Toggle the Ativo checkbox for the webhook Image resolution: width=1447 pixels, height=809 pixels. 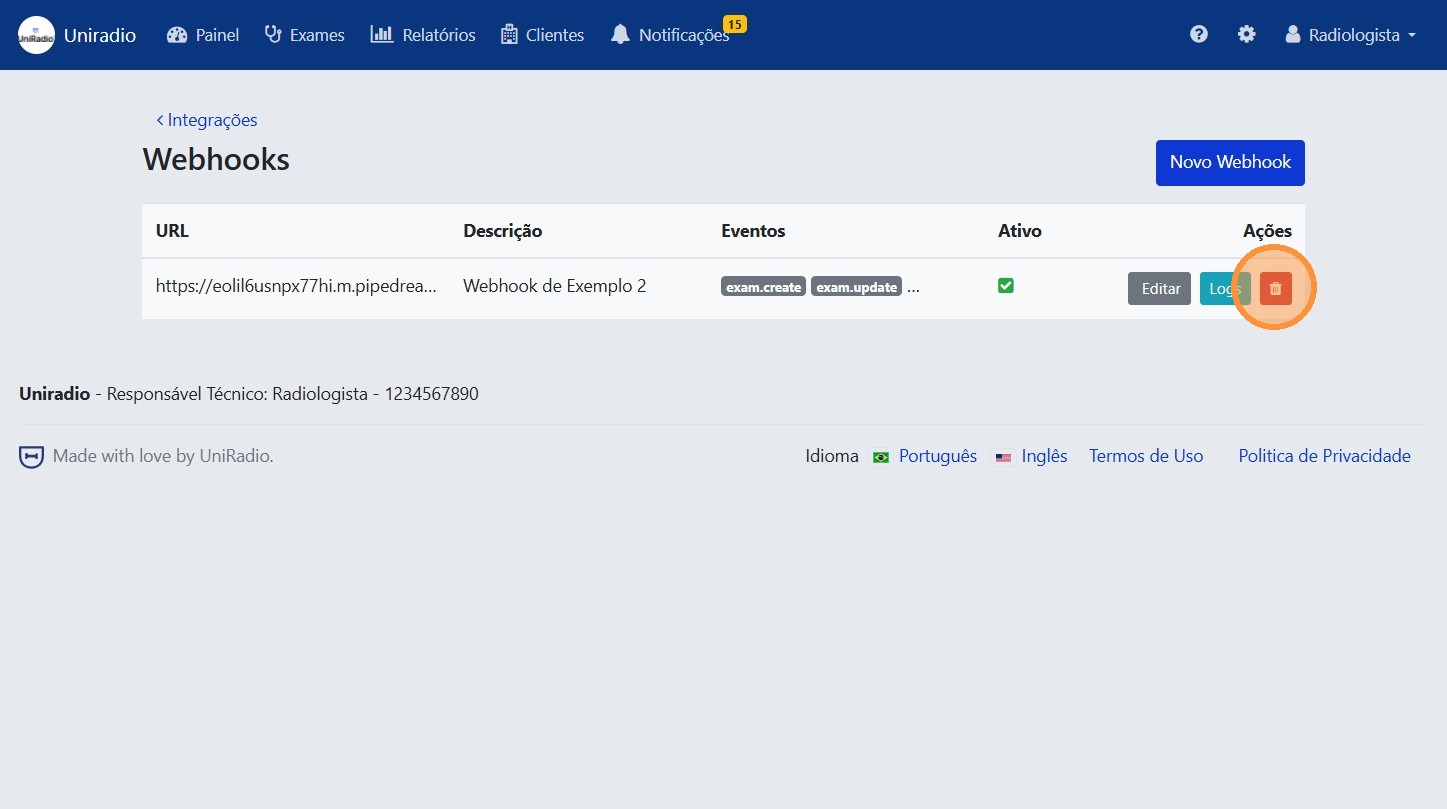coord(1005,285)
